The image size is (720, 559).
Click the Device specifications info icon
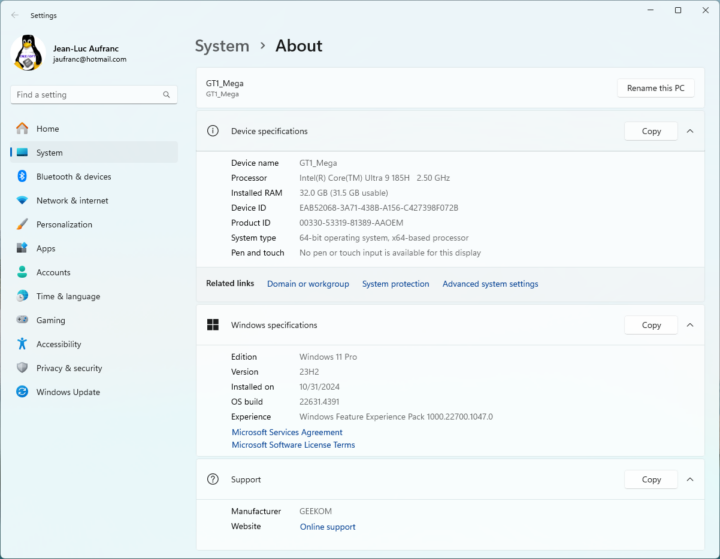click(x=213, y=131)
